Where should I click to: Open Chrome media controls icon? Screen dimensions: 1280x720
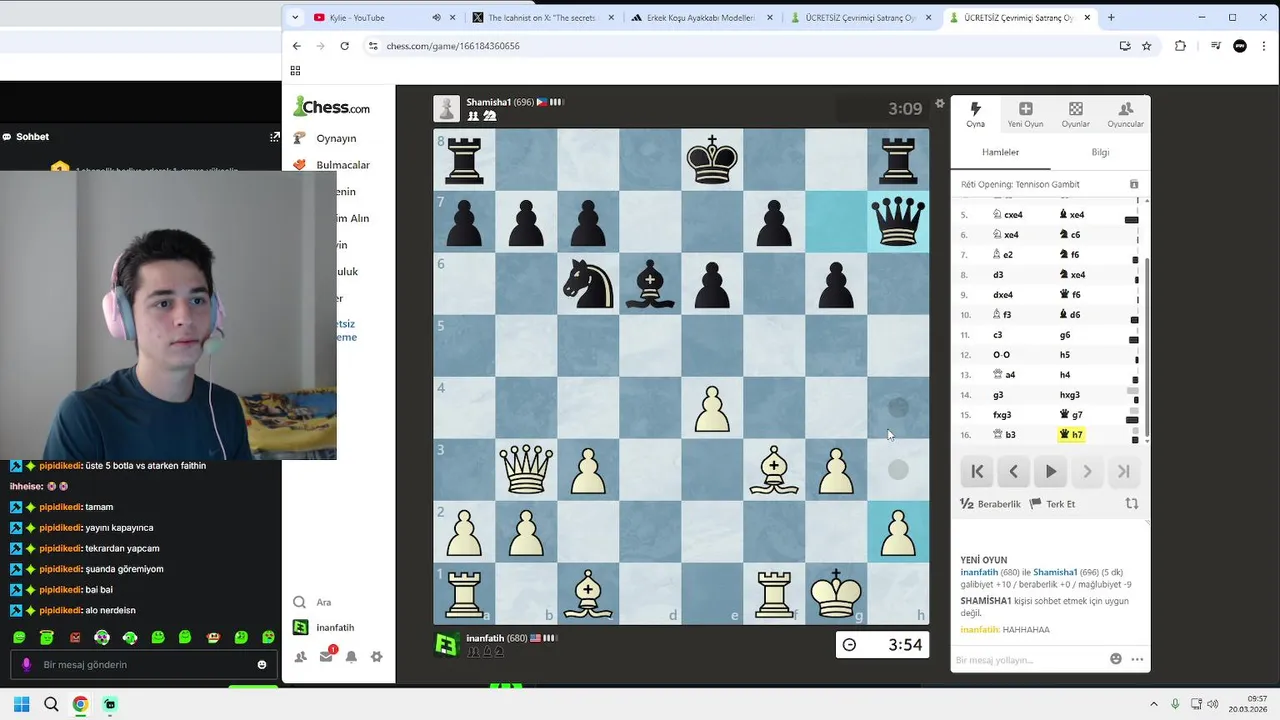(x=1215, y=46)
